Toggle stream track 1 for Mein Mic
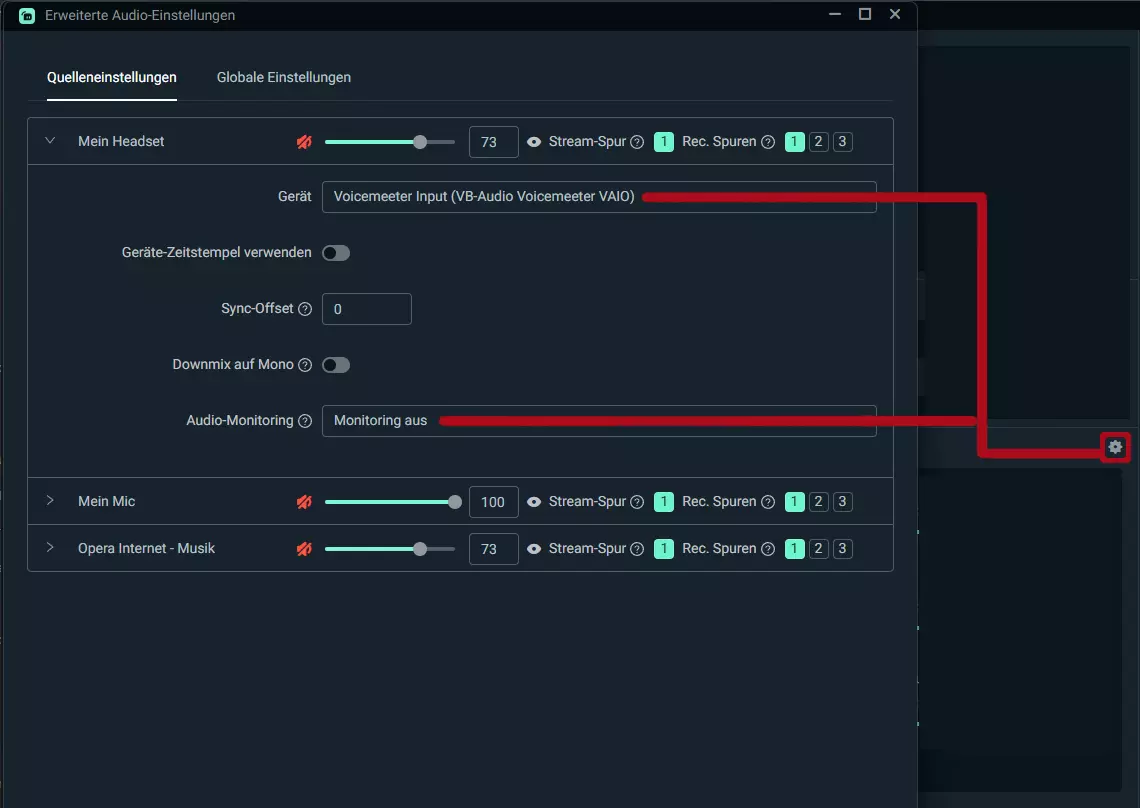The width and height of the screenshot is (1140, 808). click(x=664, y=502)
